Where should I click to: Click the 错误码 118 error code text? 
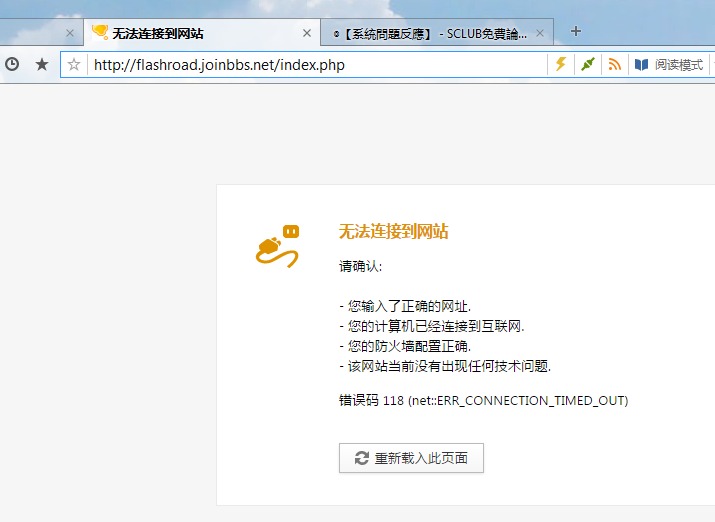point(483,400)
